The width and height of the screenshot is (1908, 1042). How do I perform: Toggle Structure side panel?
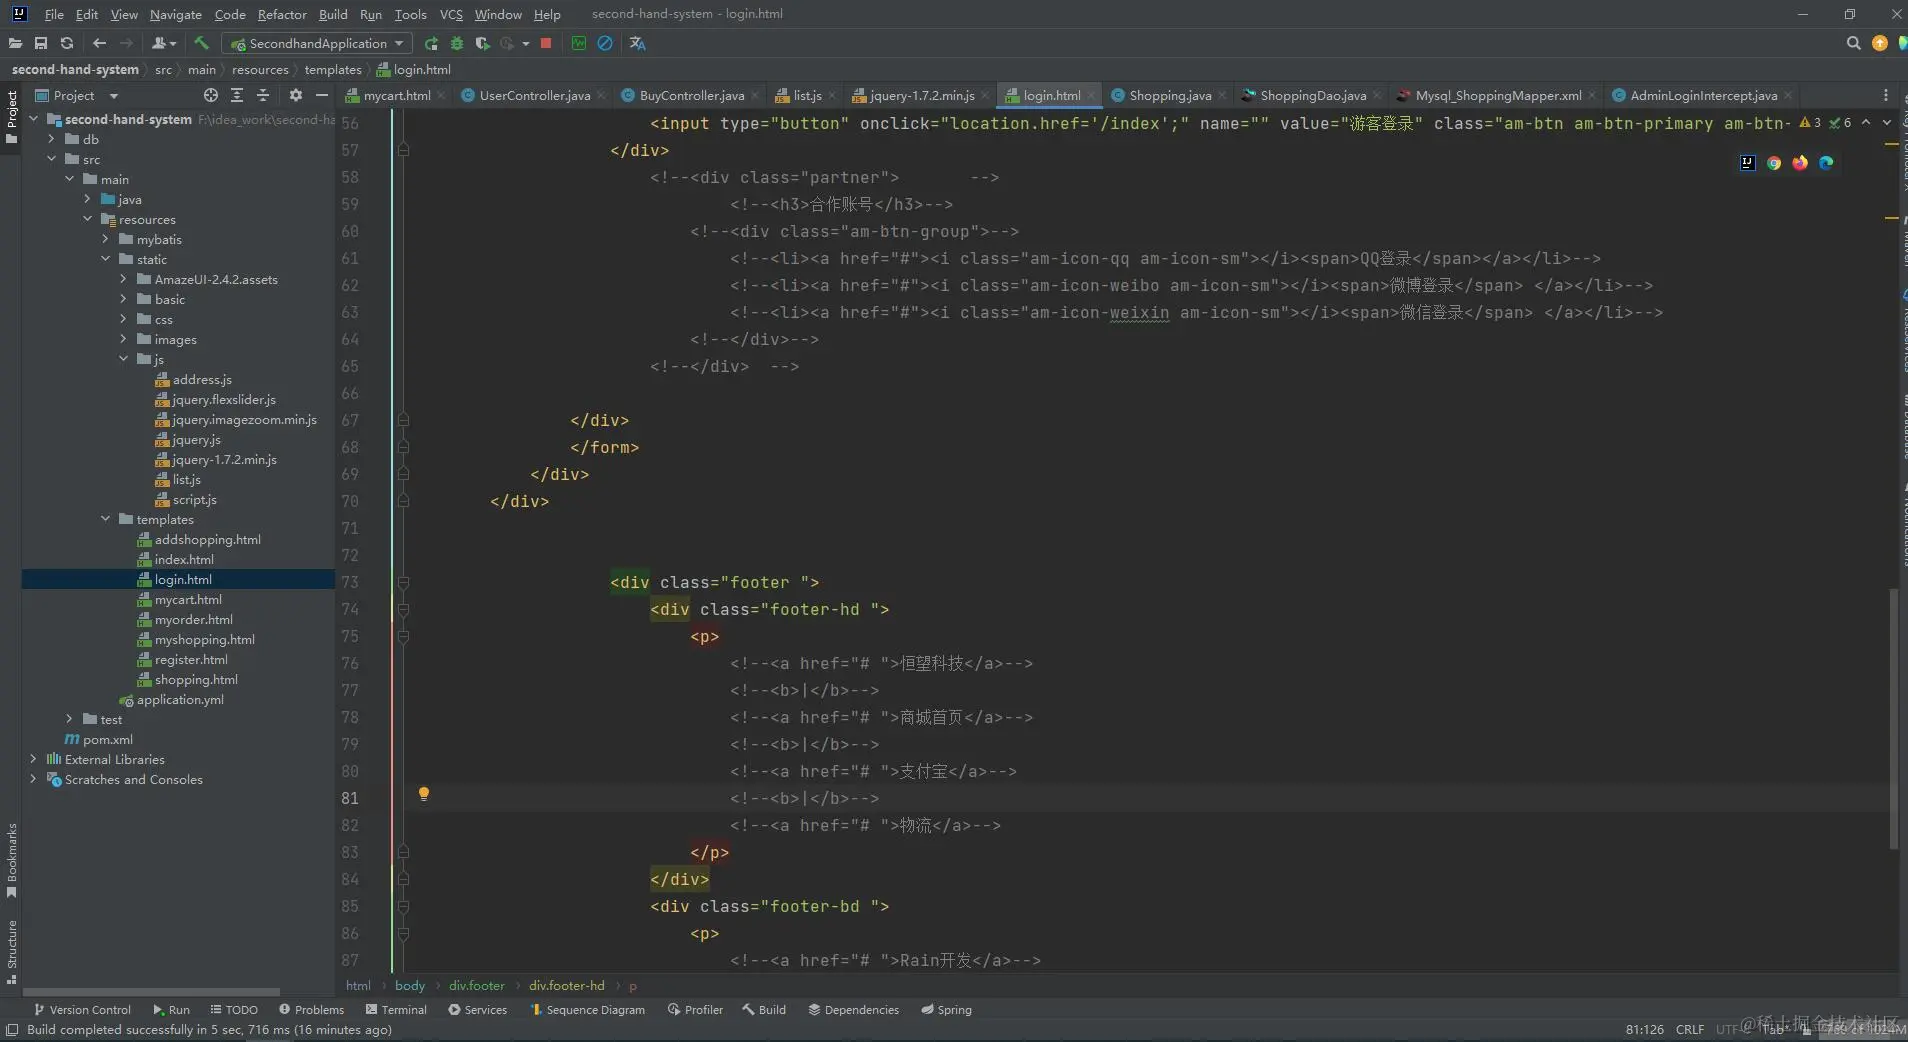tap(11, 951)
